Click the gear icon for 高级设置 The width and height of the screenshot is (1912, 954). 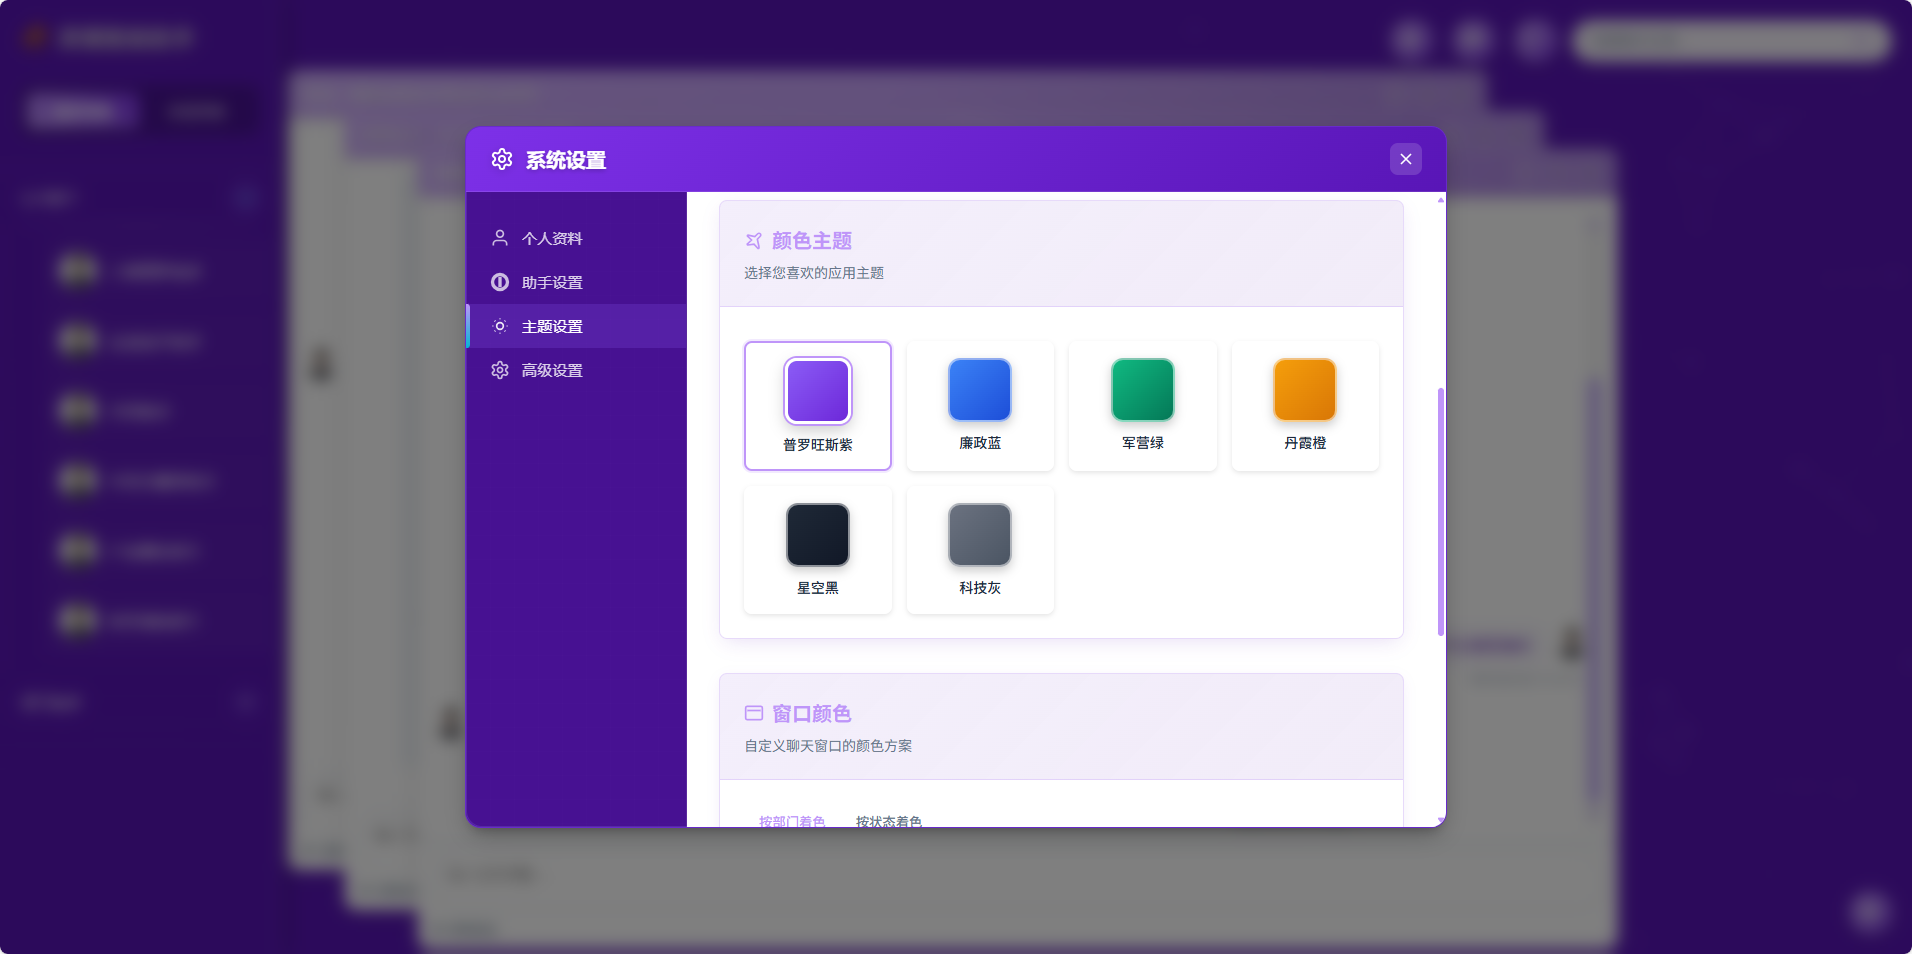500,370
